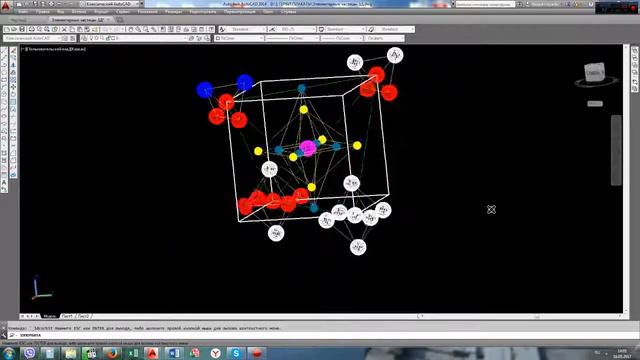
Task: Expand the layer list dropdown
Action: (x=185, y=38)
